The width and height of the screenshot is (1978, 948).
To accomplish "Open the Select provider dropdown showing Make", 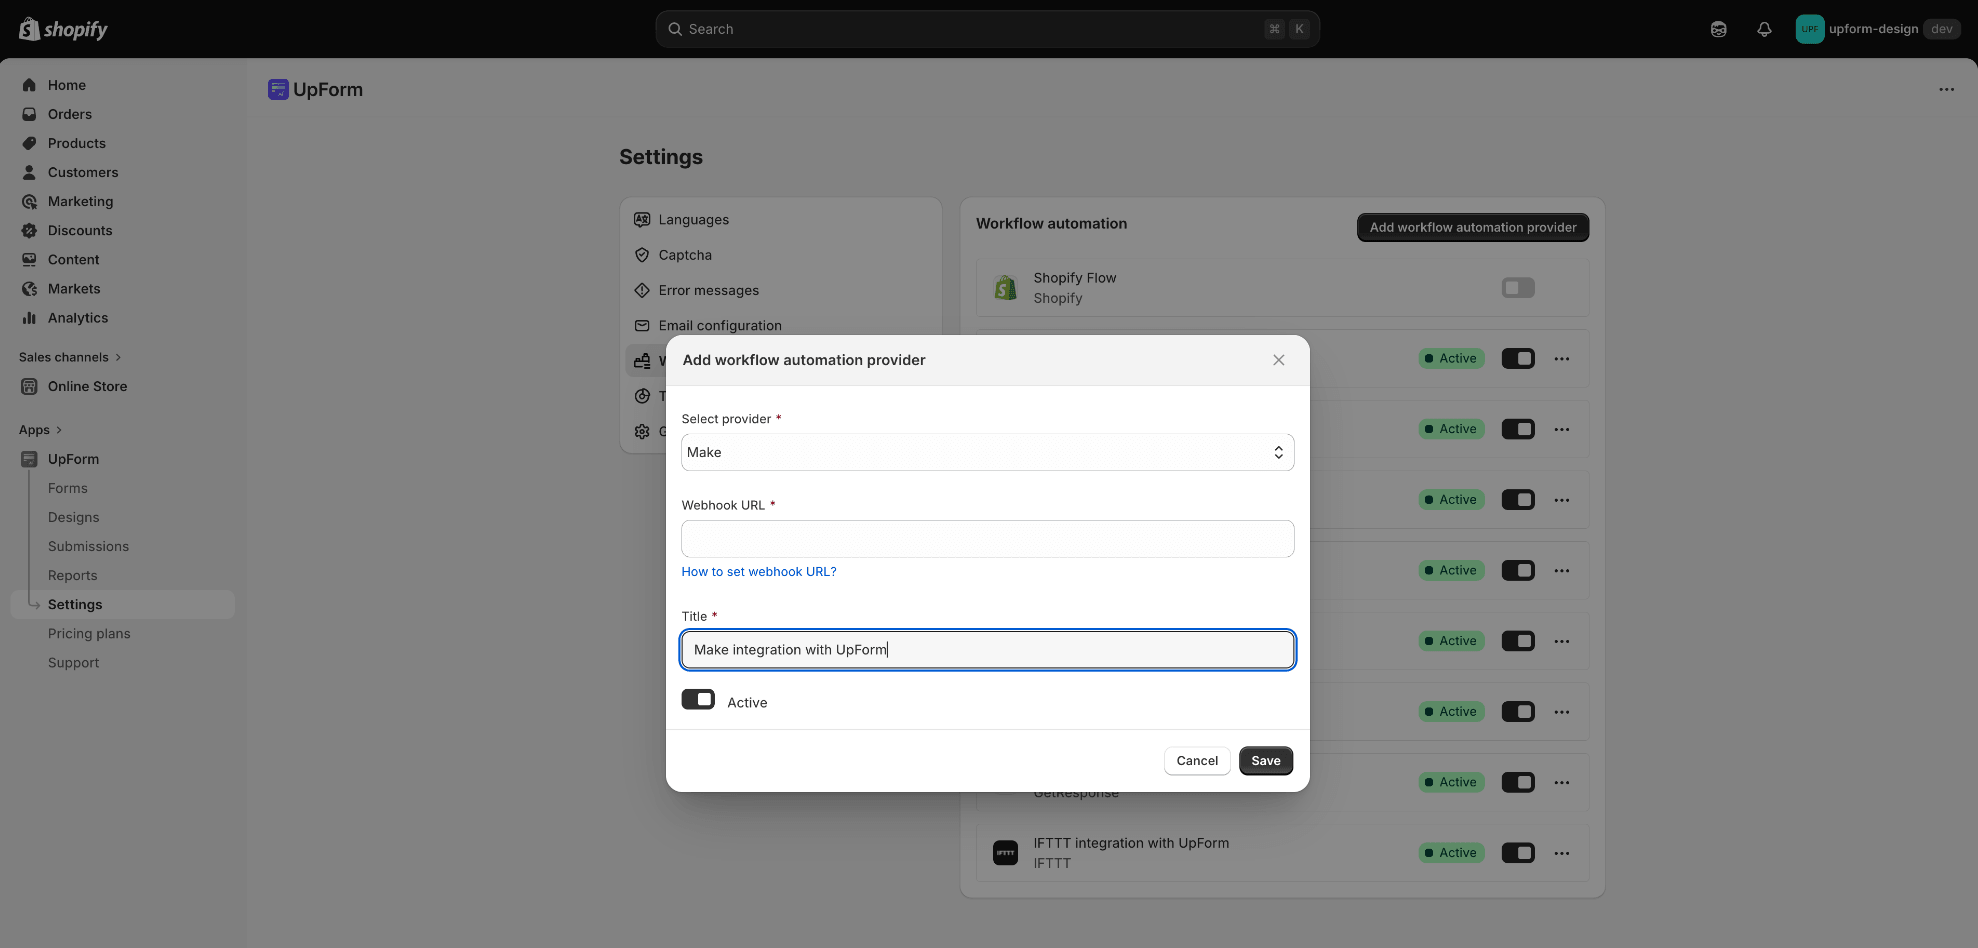I will click(x=987, y=452).
